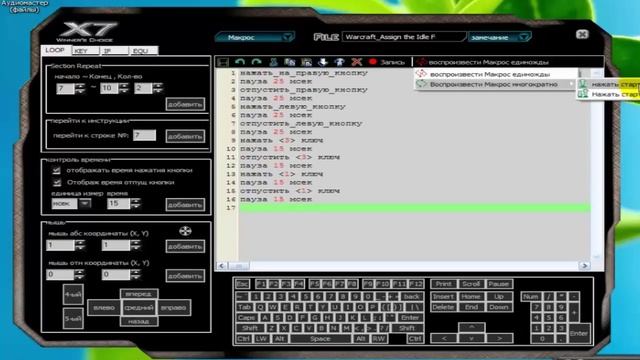
Task: Click the back key on virtual keyboard
Action: pos(412,297)
